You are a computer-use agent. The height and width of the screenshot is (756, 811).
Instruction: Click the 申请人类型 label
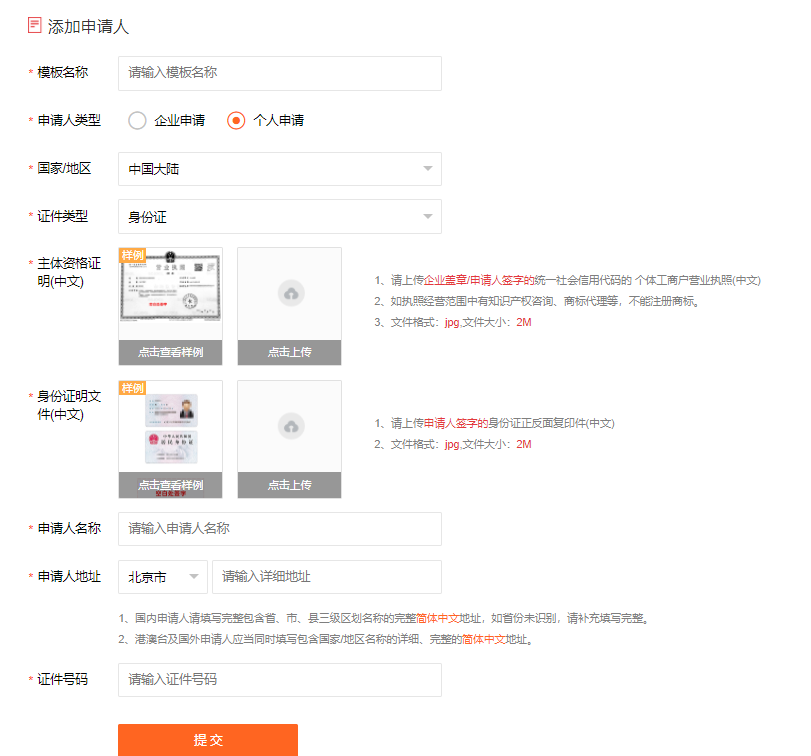point(69,120)
